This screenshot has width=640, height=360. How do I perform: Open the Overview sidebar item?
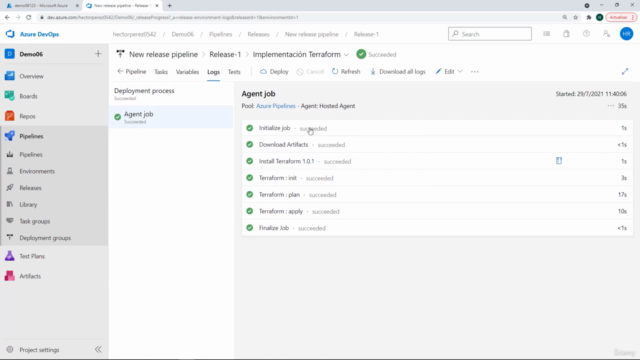(31, 76)
